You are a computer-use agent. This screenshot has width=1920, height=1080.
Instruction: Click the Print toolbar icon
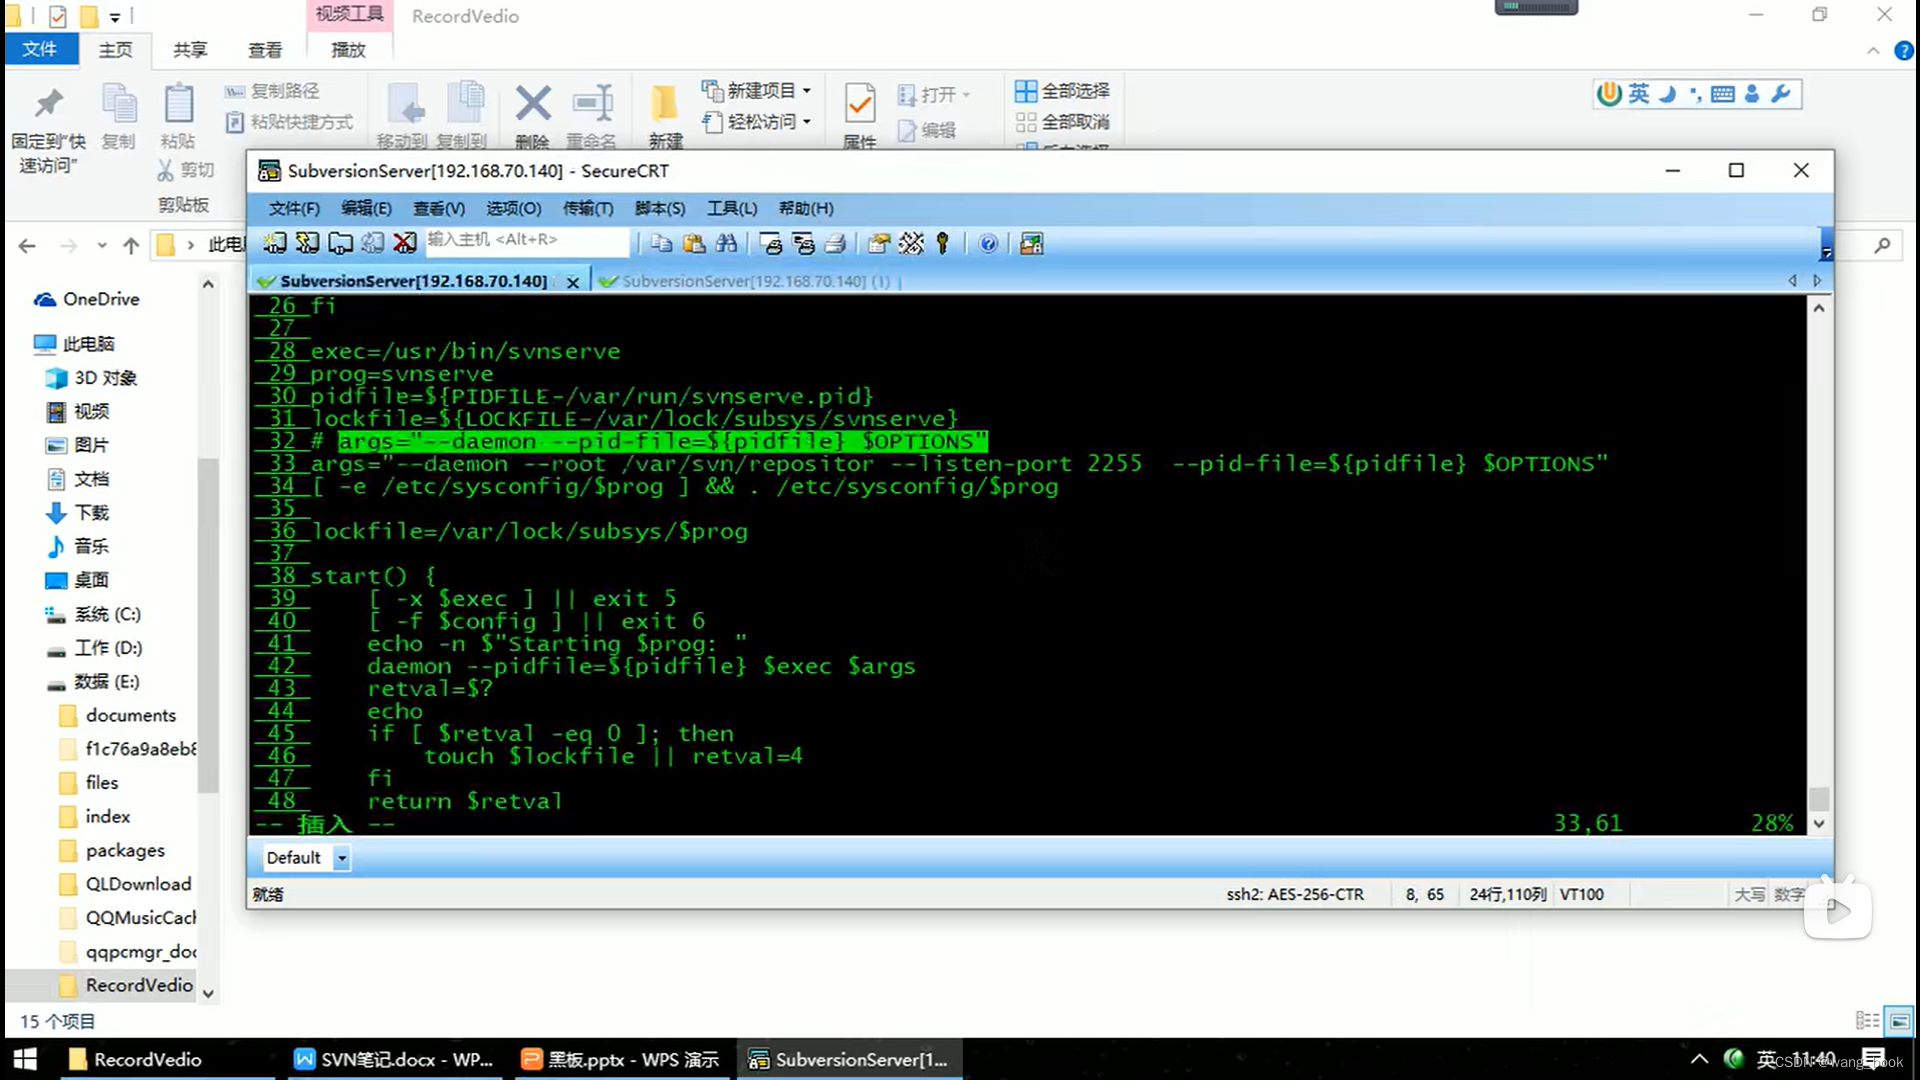click(x=836, y=243)
